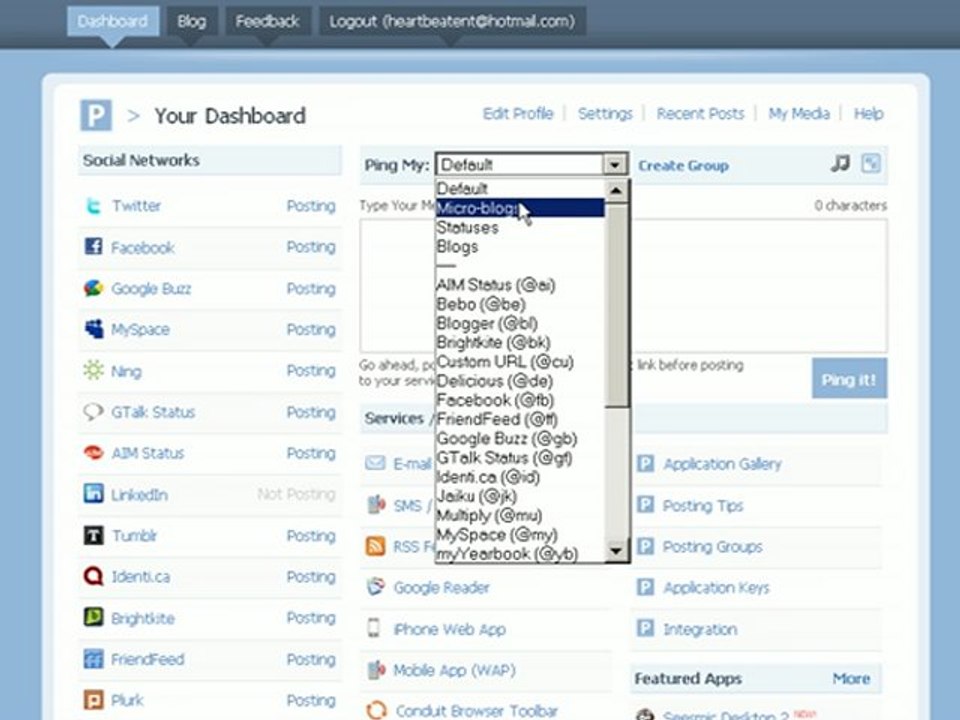960x720 pixels.
Task: Toggle Facebook Posting status
Action: 311,247
